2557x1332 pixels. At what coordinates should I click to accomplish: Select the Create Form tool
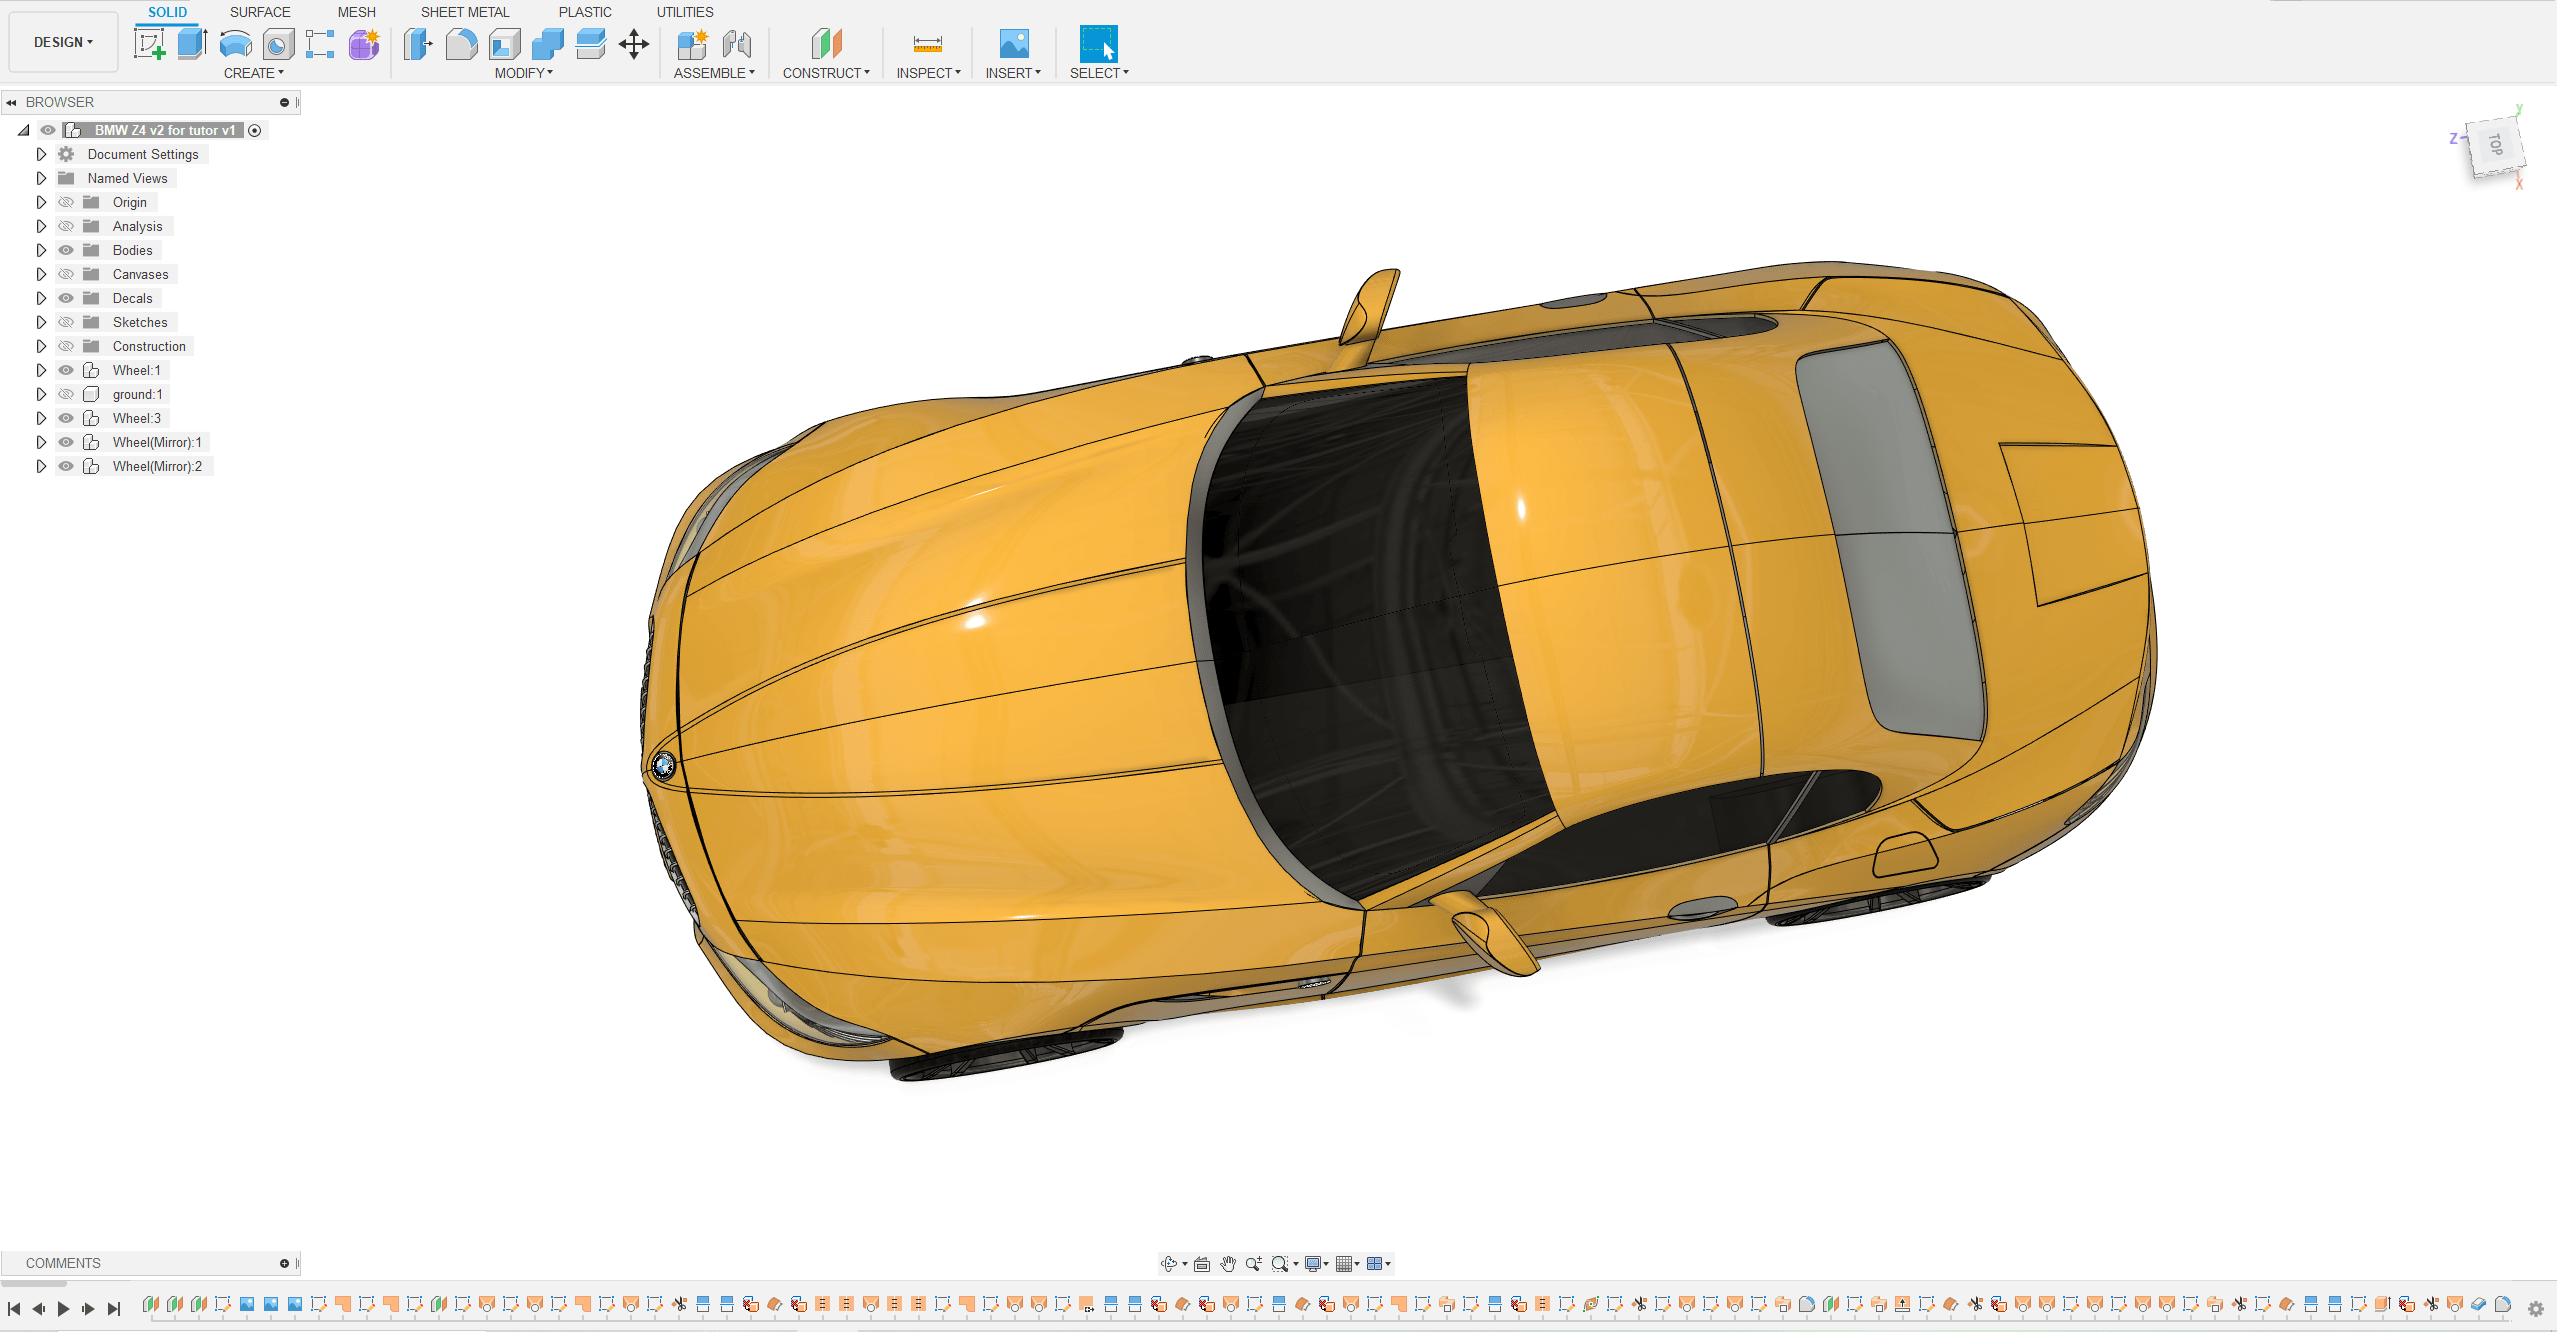pos(364,44)
